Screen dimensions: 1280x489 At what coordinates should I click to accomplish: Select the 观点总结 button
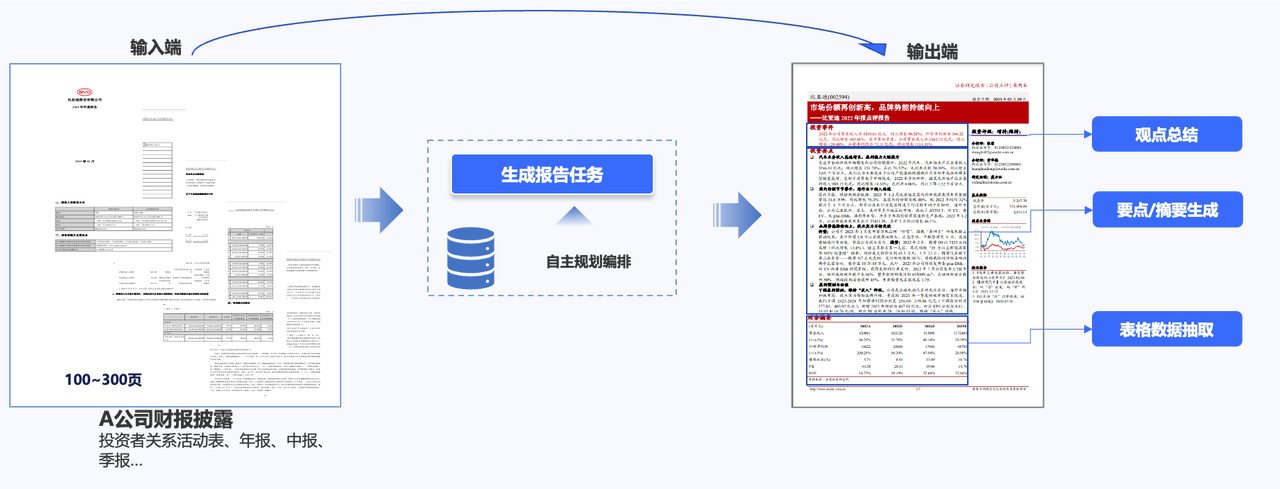(1166, 135)
